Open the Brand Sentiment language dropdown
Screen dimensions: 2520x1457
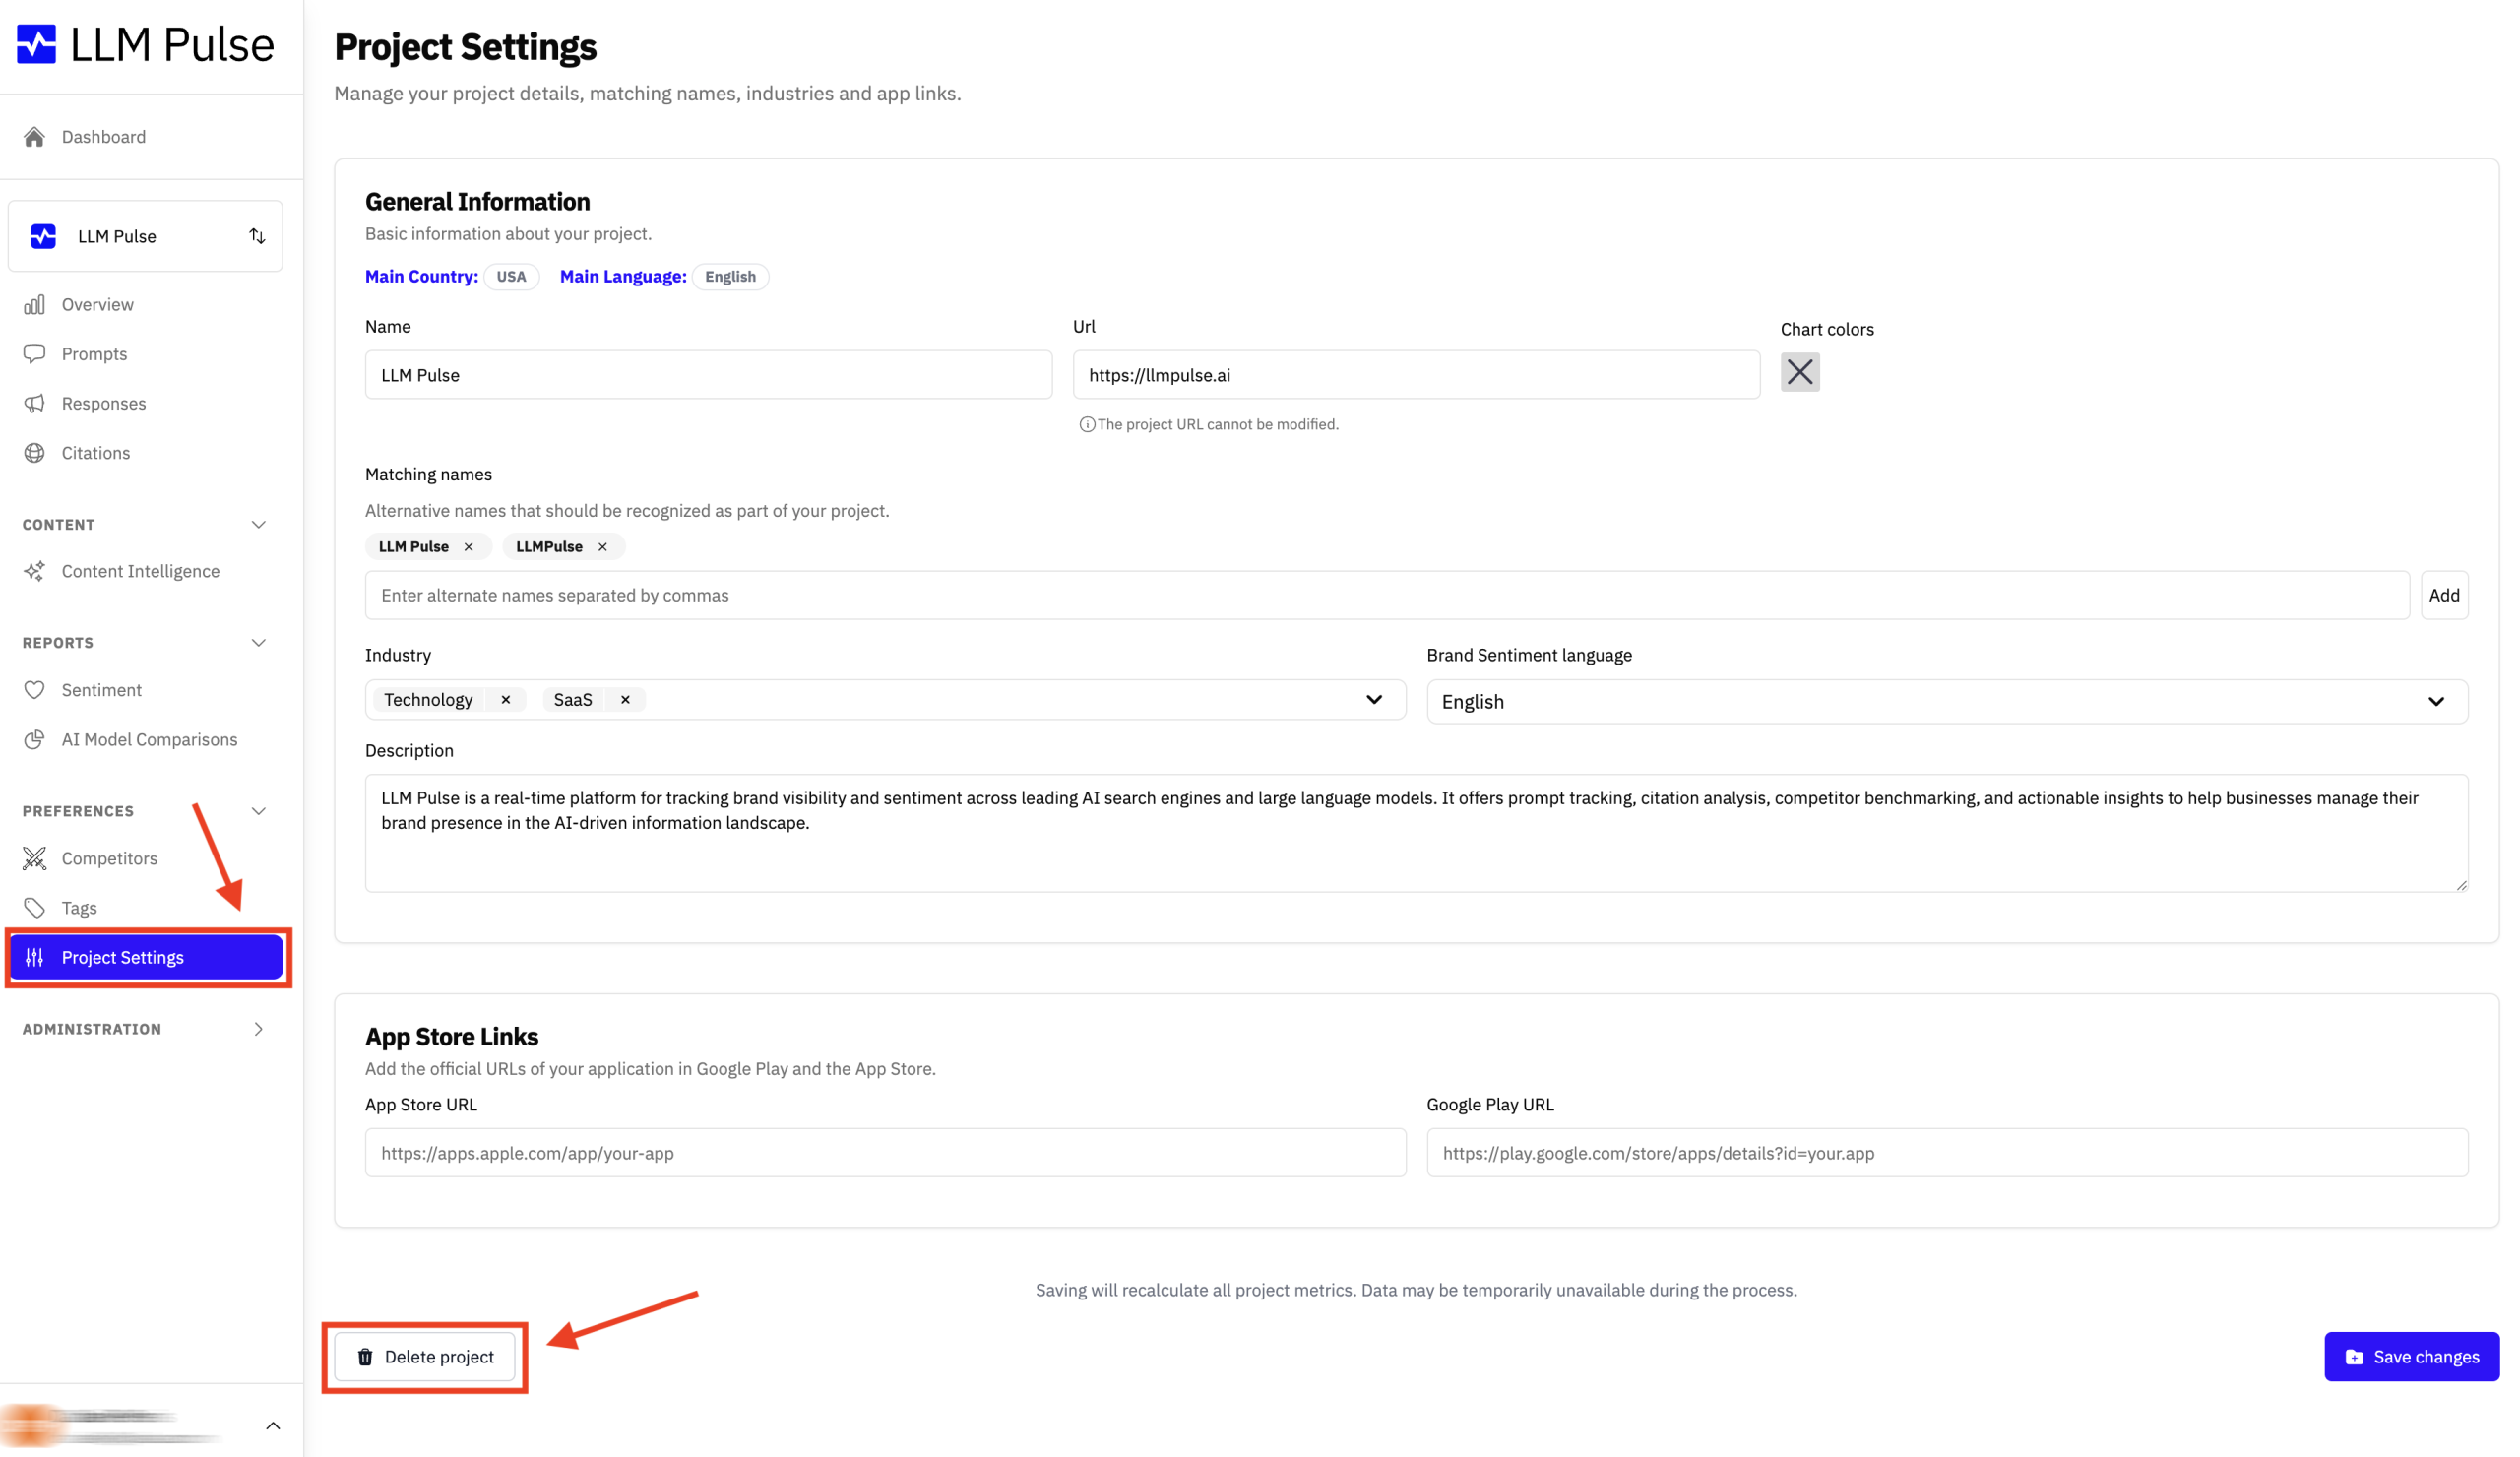coord(1946,702)
